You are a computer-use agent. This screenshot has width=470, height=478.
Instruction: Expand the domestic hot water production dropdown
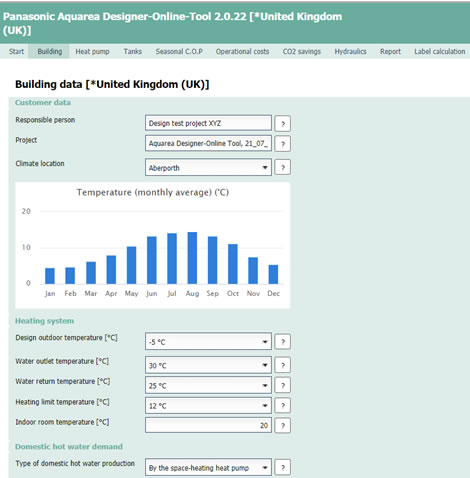[x=208, y=467]
